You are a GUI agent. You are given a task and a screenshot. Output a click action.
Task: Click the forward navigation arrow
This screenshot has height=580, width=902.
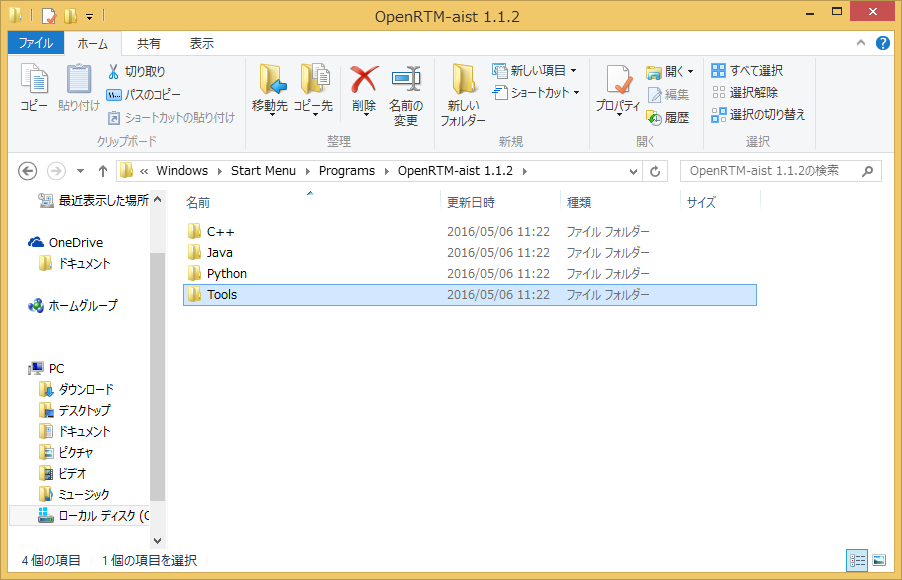56,171
